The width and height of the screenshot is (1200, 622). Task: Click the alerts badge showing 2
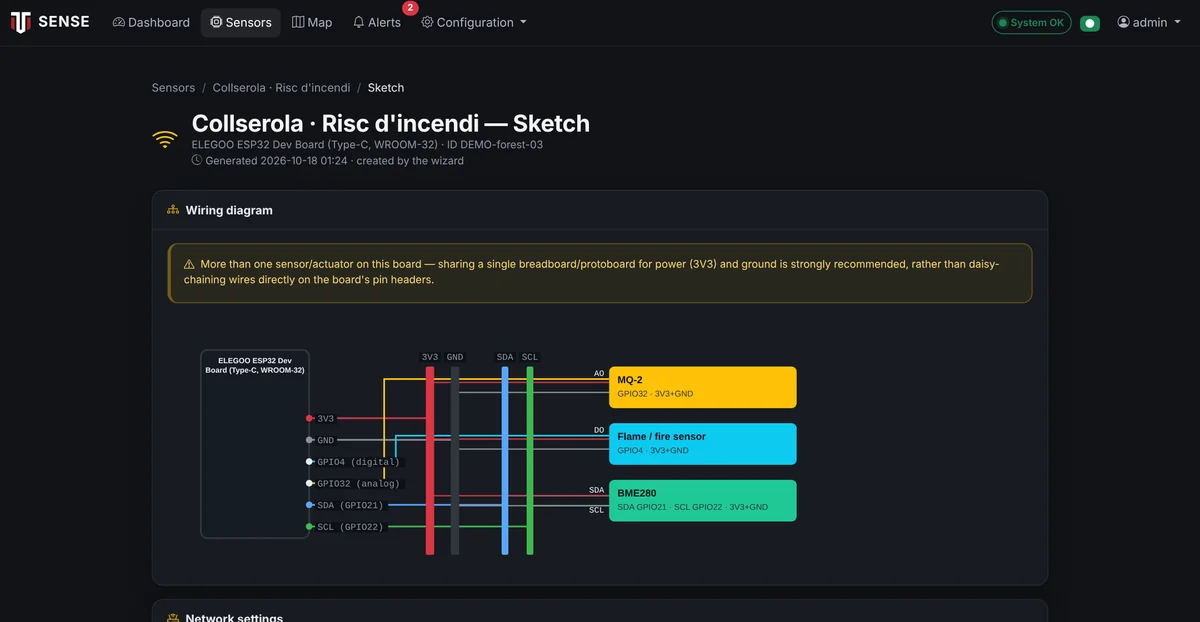[410, 8]
